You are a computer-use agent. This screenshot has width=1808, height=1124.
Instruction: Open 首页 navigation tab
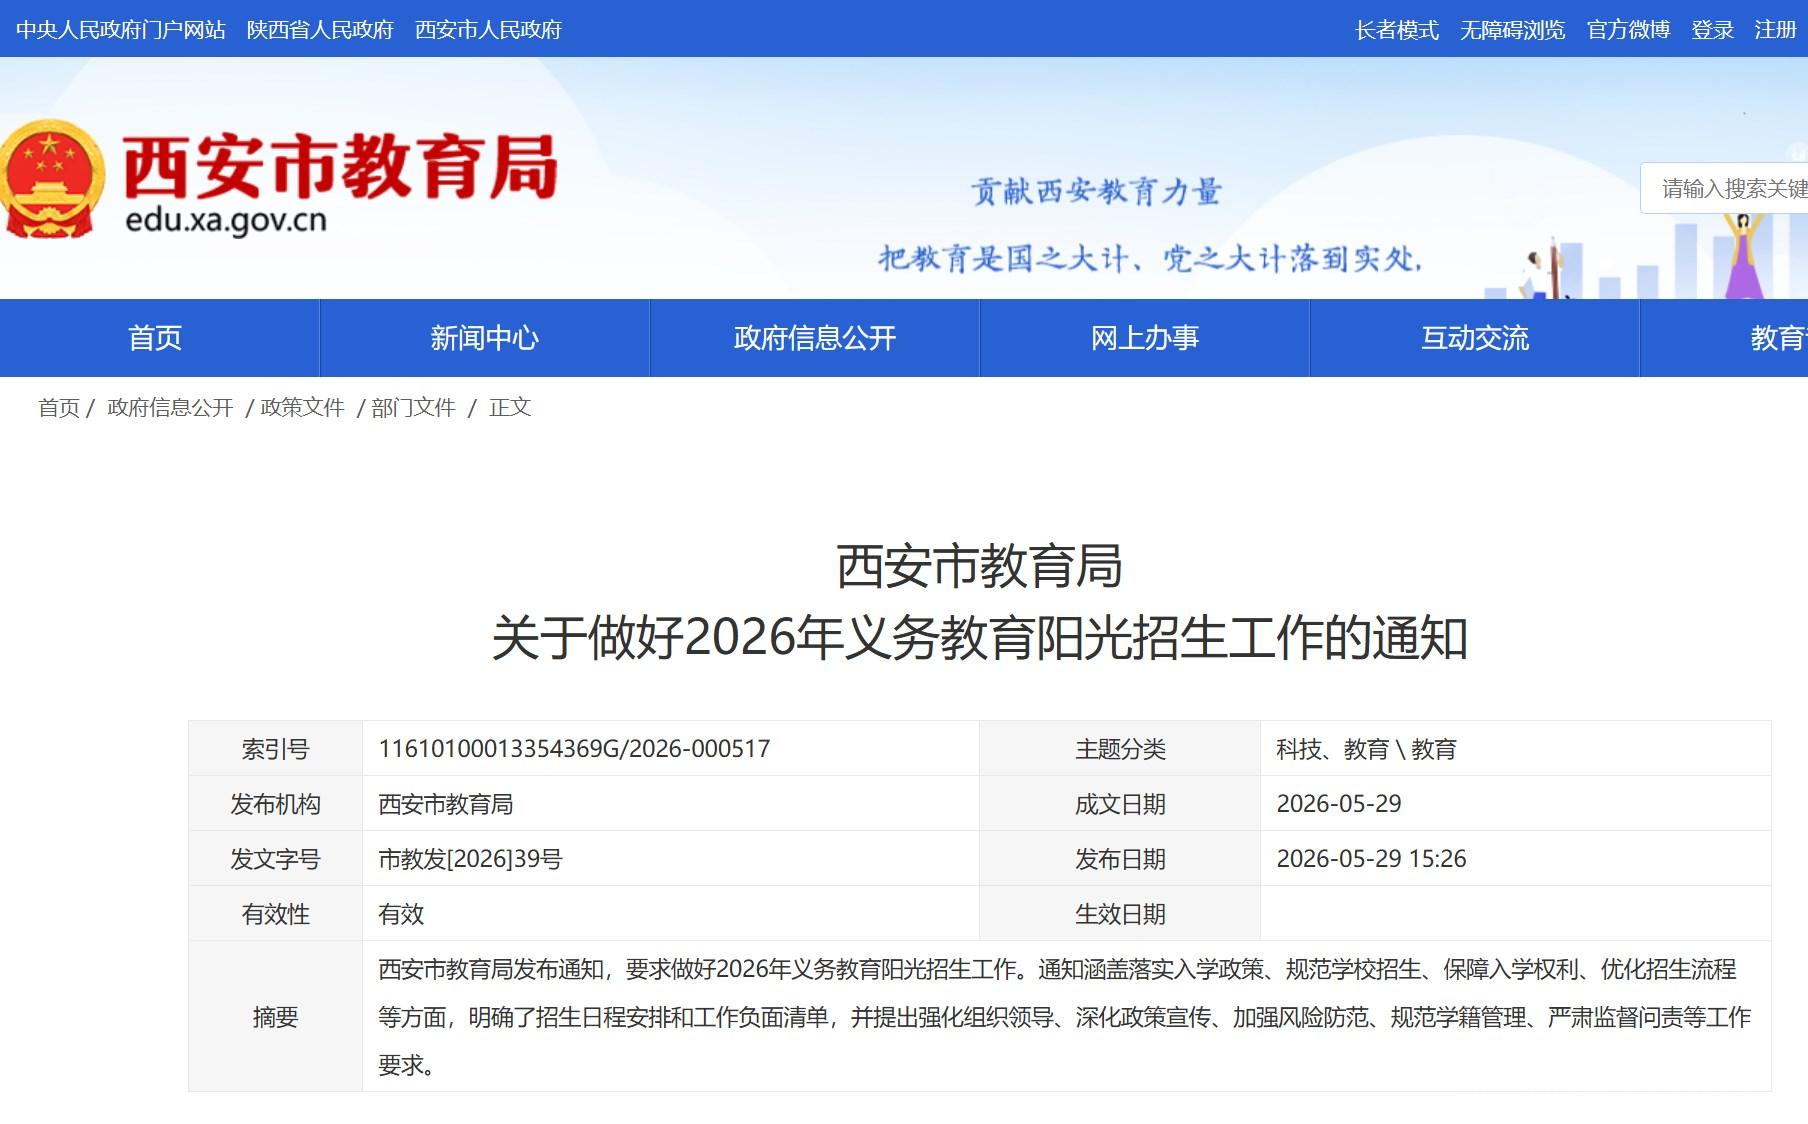pyautogui.click(x=156, y=338)
